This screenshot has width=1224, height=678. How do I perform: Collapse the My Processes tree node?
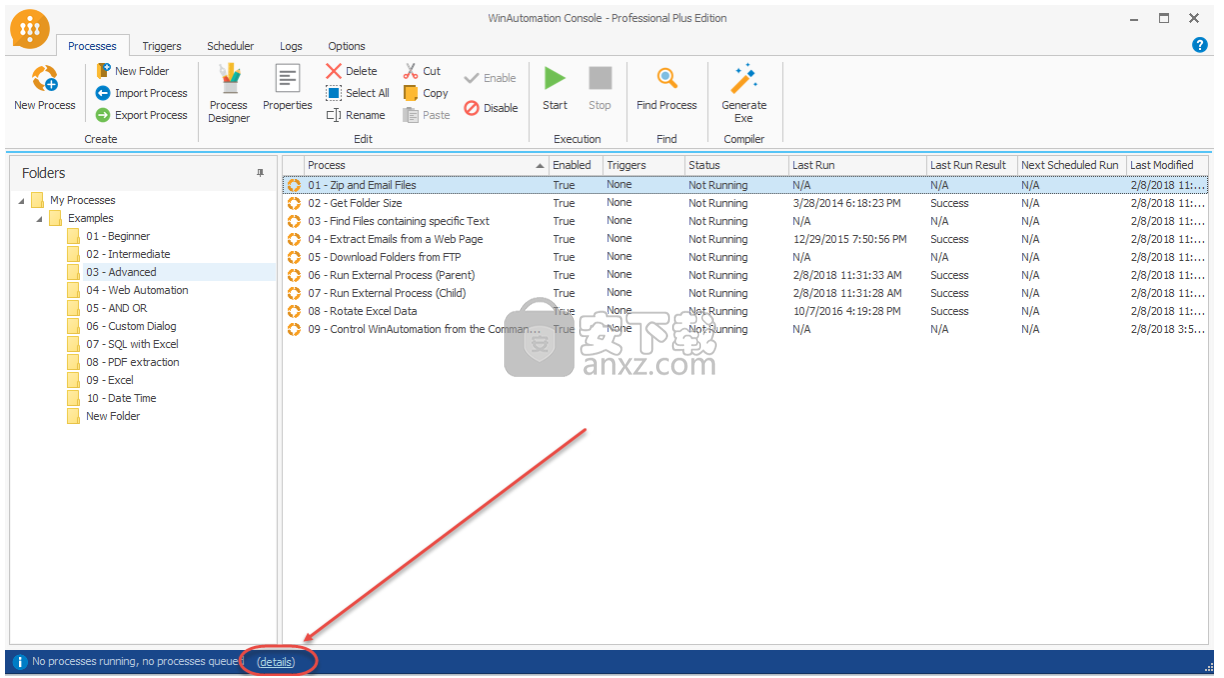coord(21,201)
